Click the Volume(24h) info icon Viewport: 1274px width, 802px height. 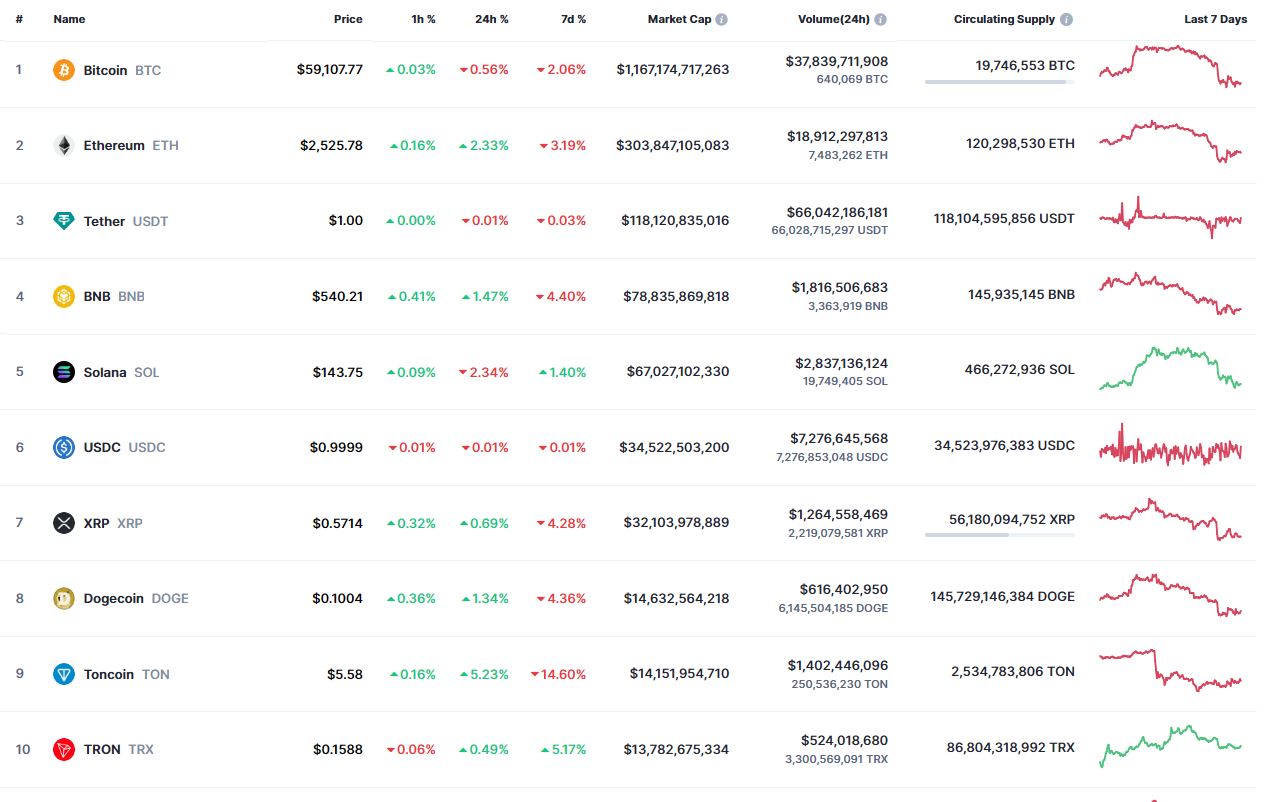click(880, 19)
